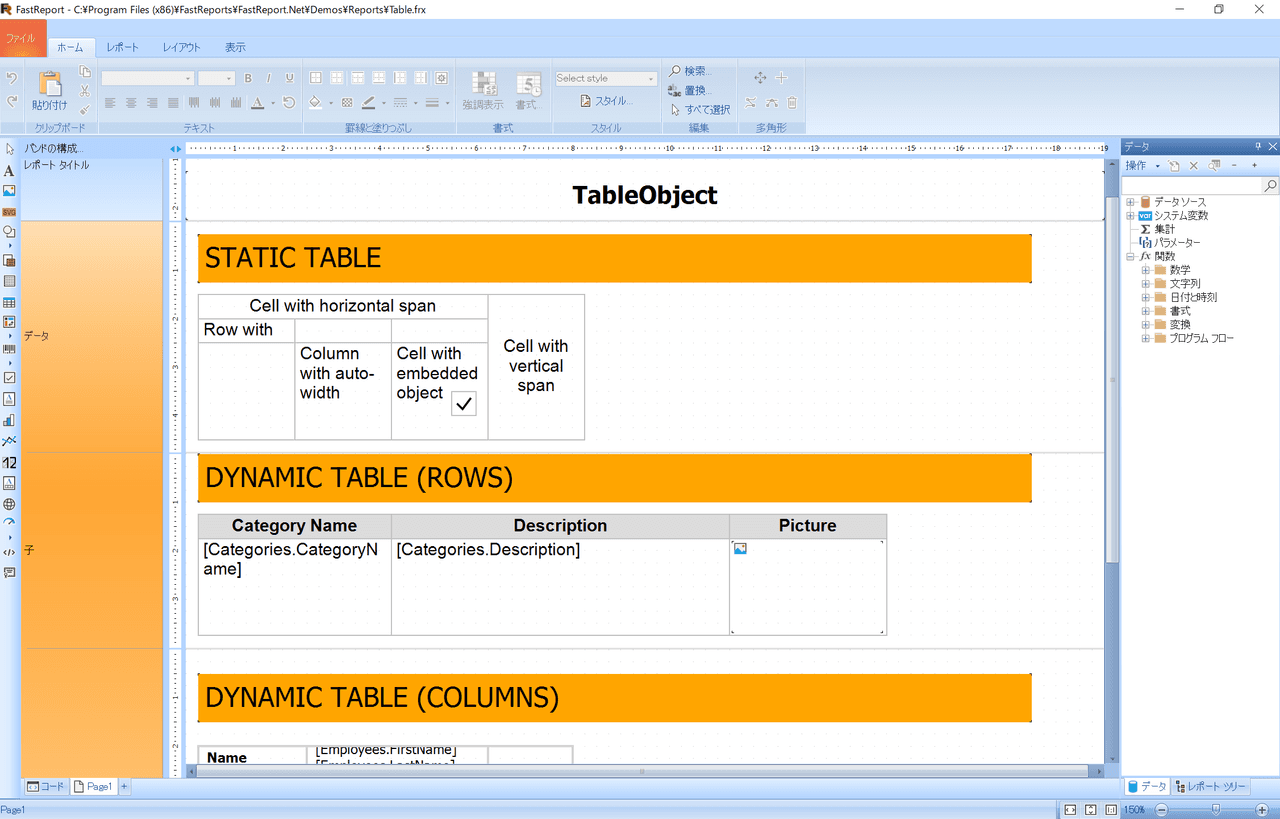
Task: Select the pointer tool
Action: (x=9, y=150)
